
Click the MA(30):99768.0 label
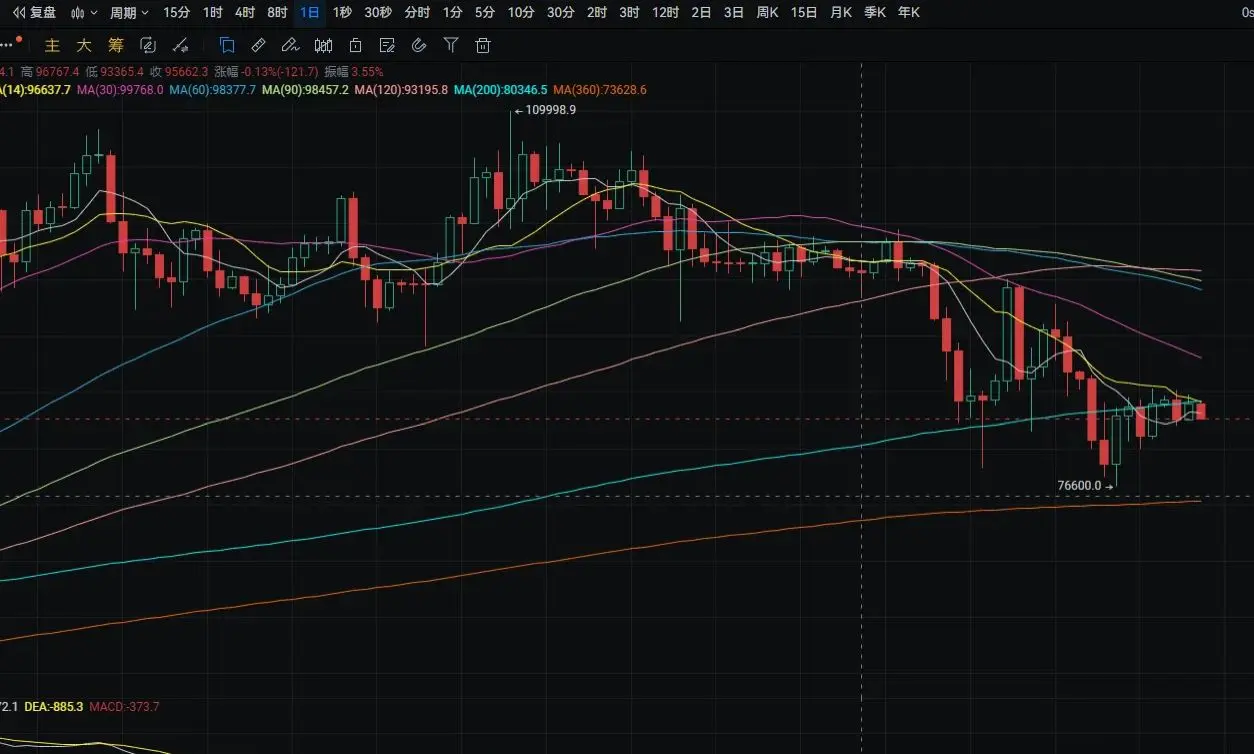click(121, 90)
